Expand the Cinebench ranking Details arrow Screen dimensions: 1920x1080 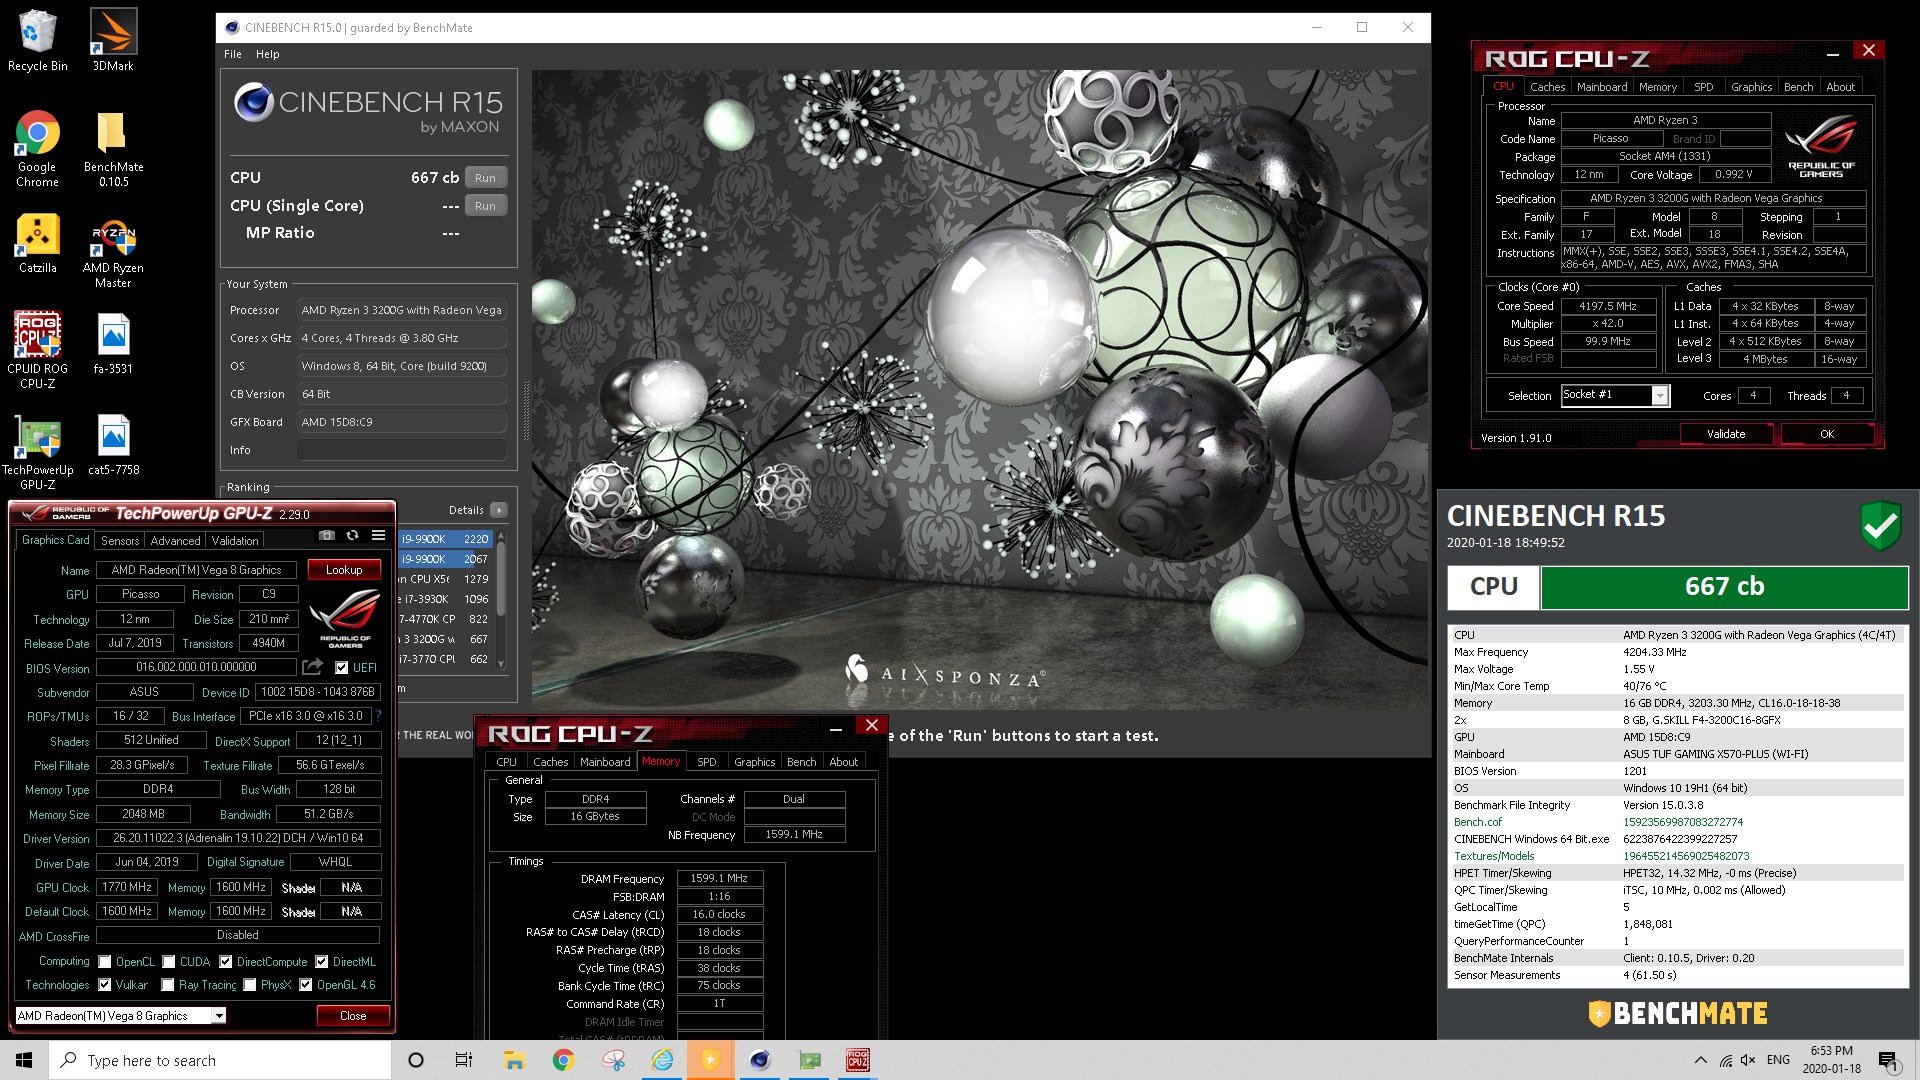pyautogui.click(x=499, y=510)
